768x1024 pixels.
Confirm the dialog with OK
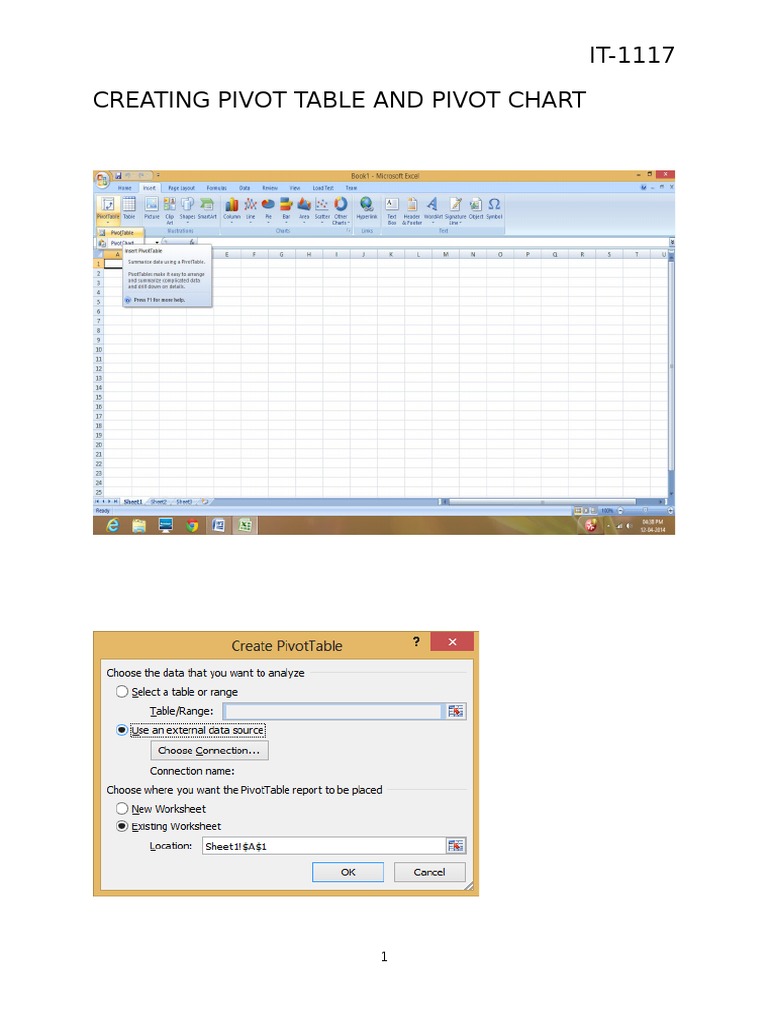pyautogui.click(x=348, y=872)
